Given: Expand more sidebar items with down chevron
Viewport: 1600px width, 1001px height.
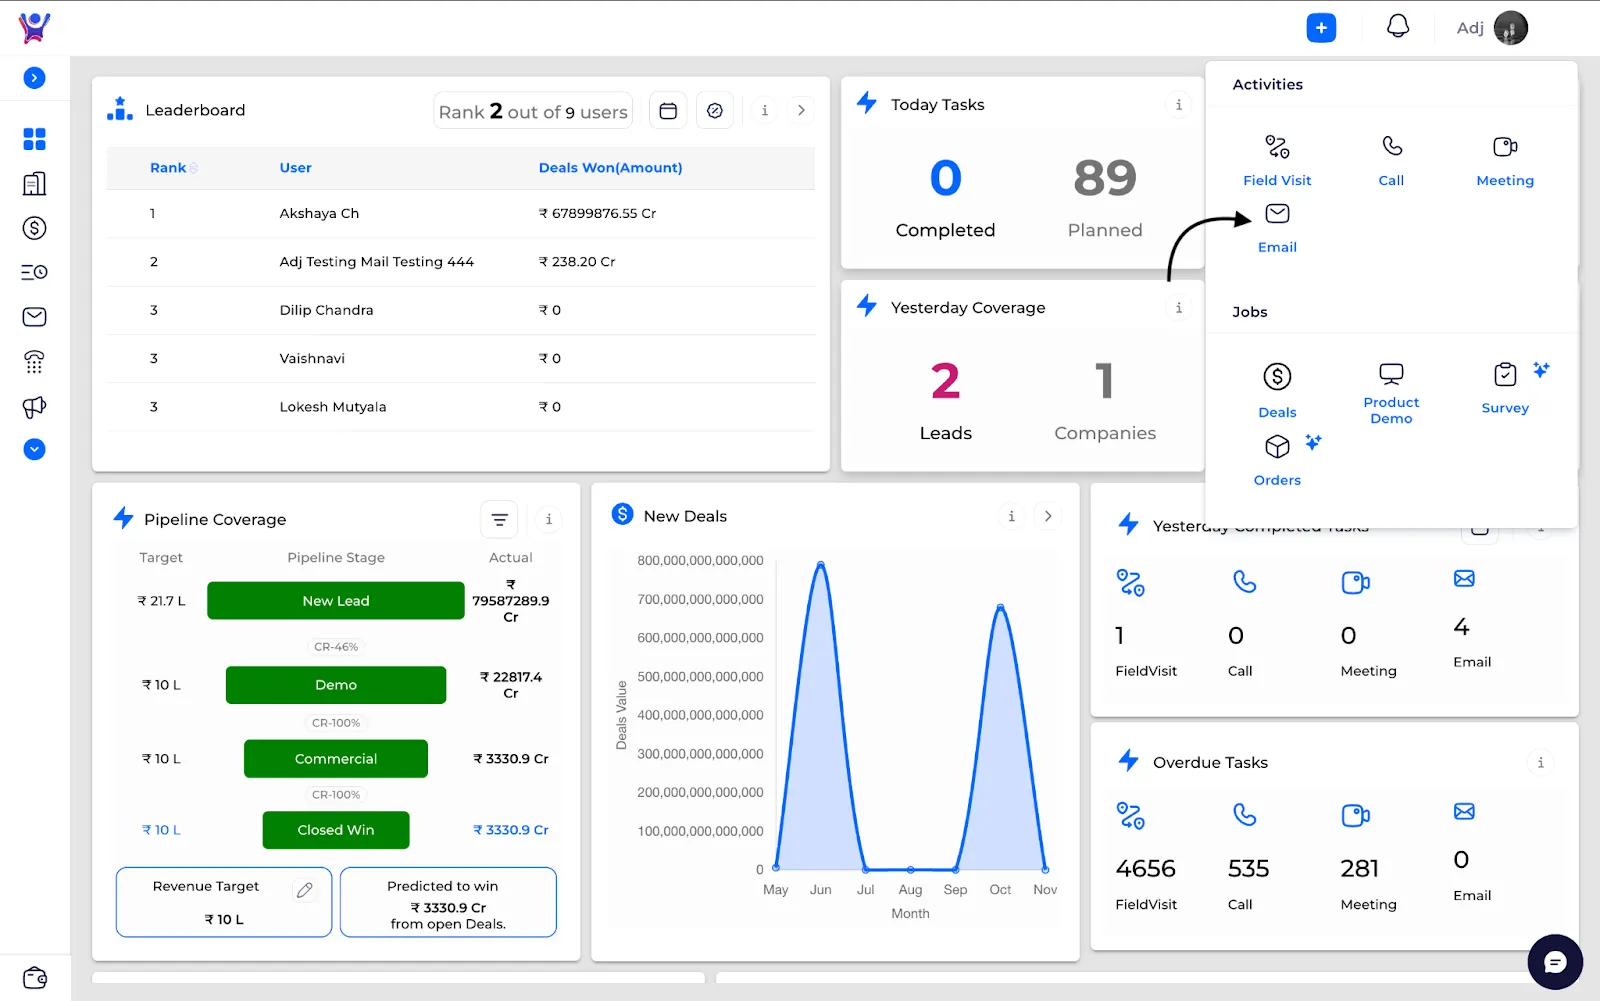Looking at the screenshot, I should tap(34, 450).
